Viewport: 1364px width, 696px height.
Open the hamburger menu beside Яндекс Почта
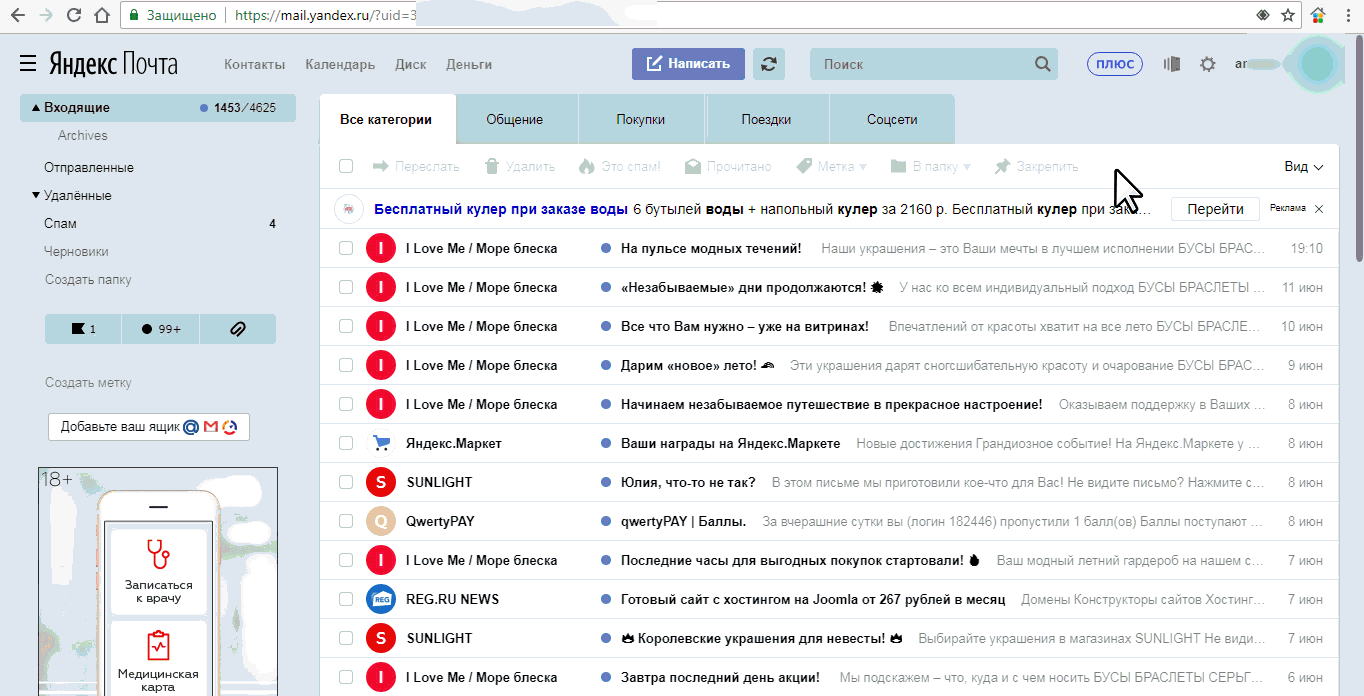(28, 64)
